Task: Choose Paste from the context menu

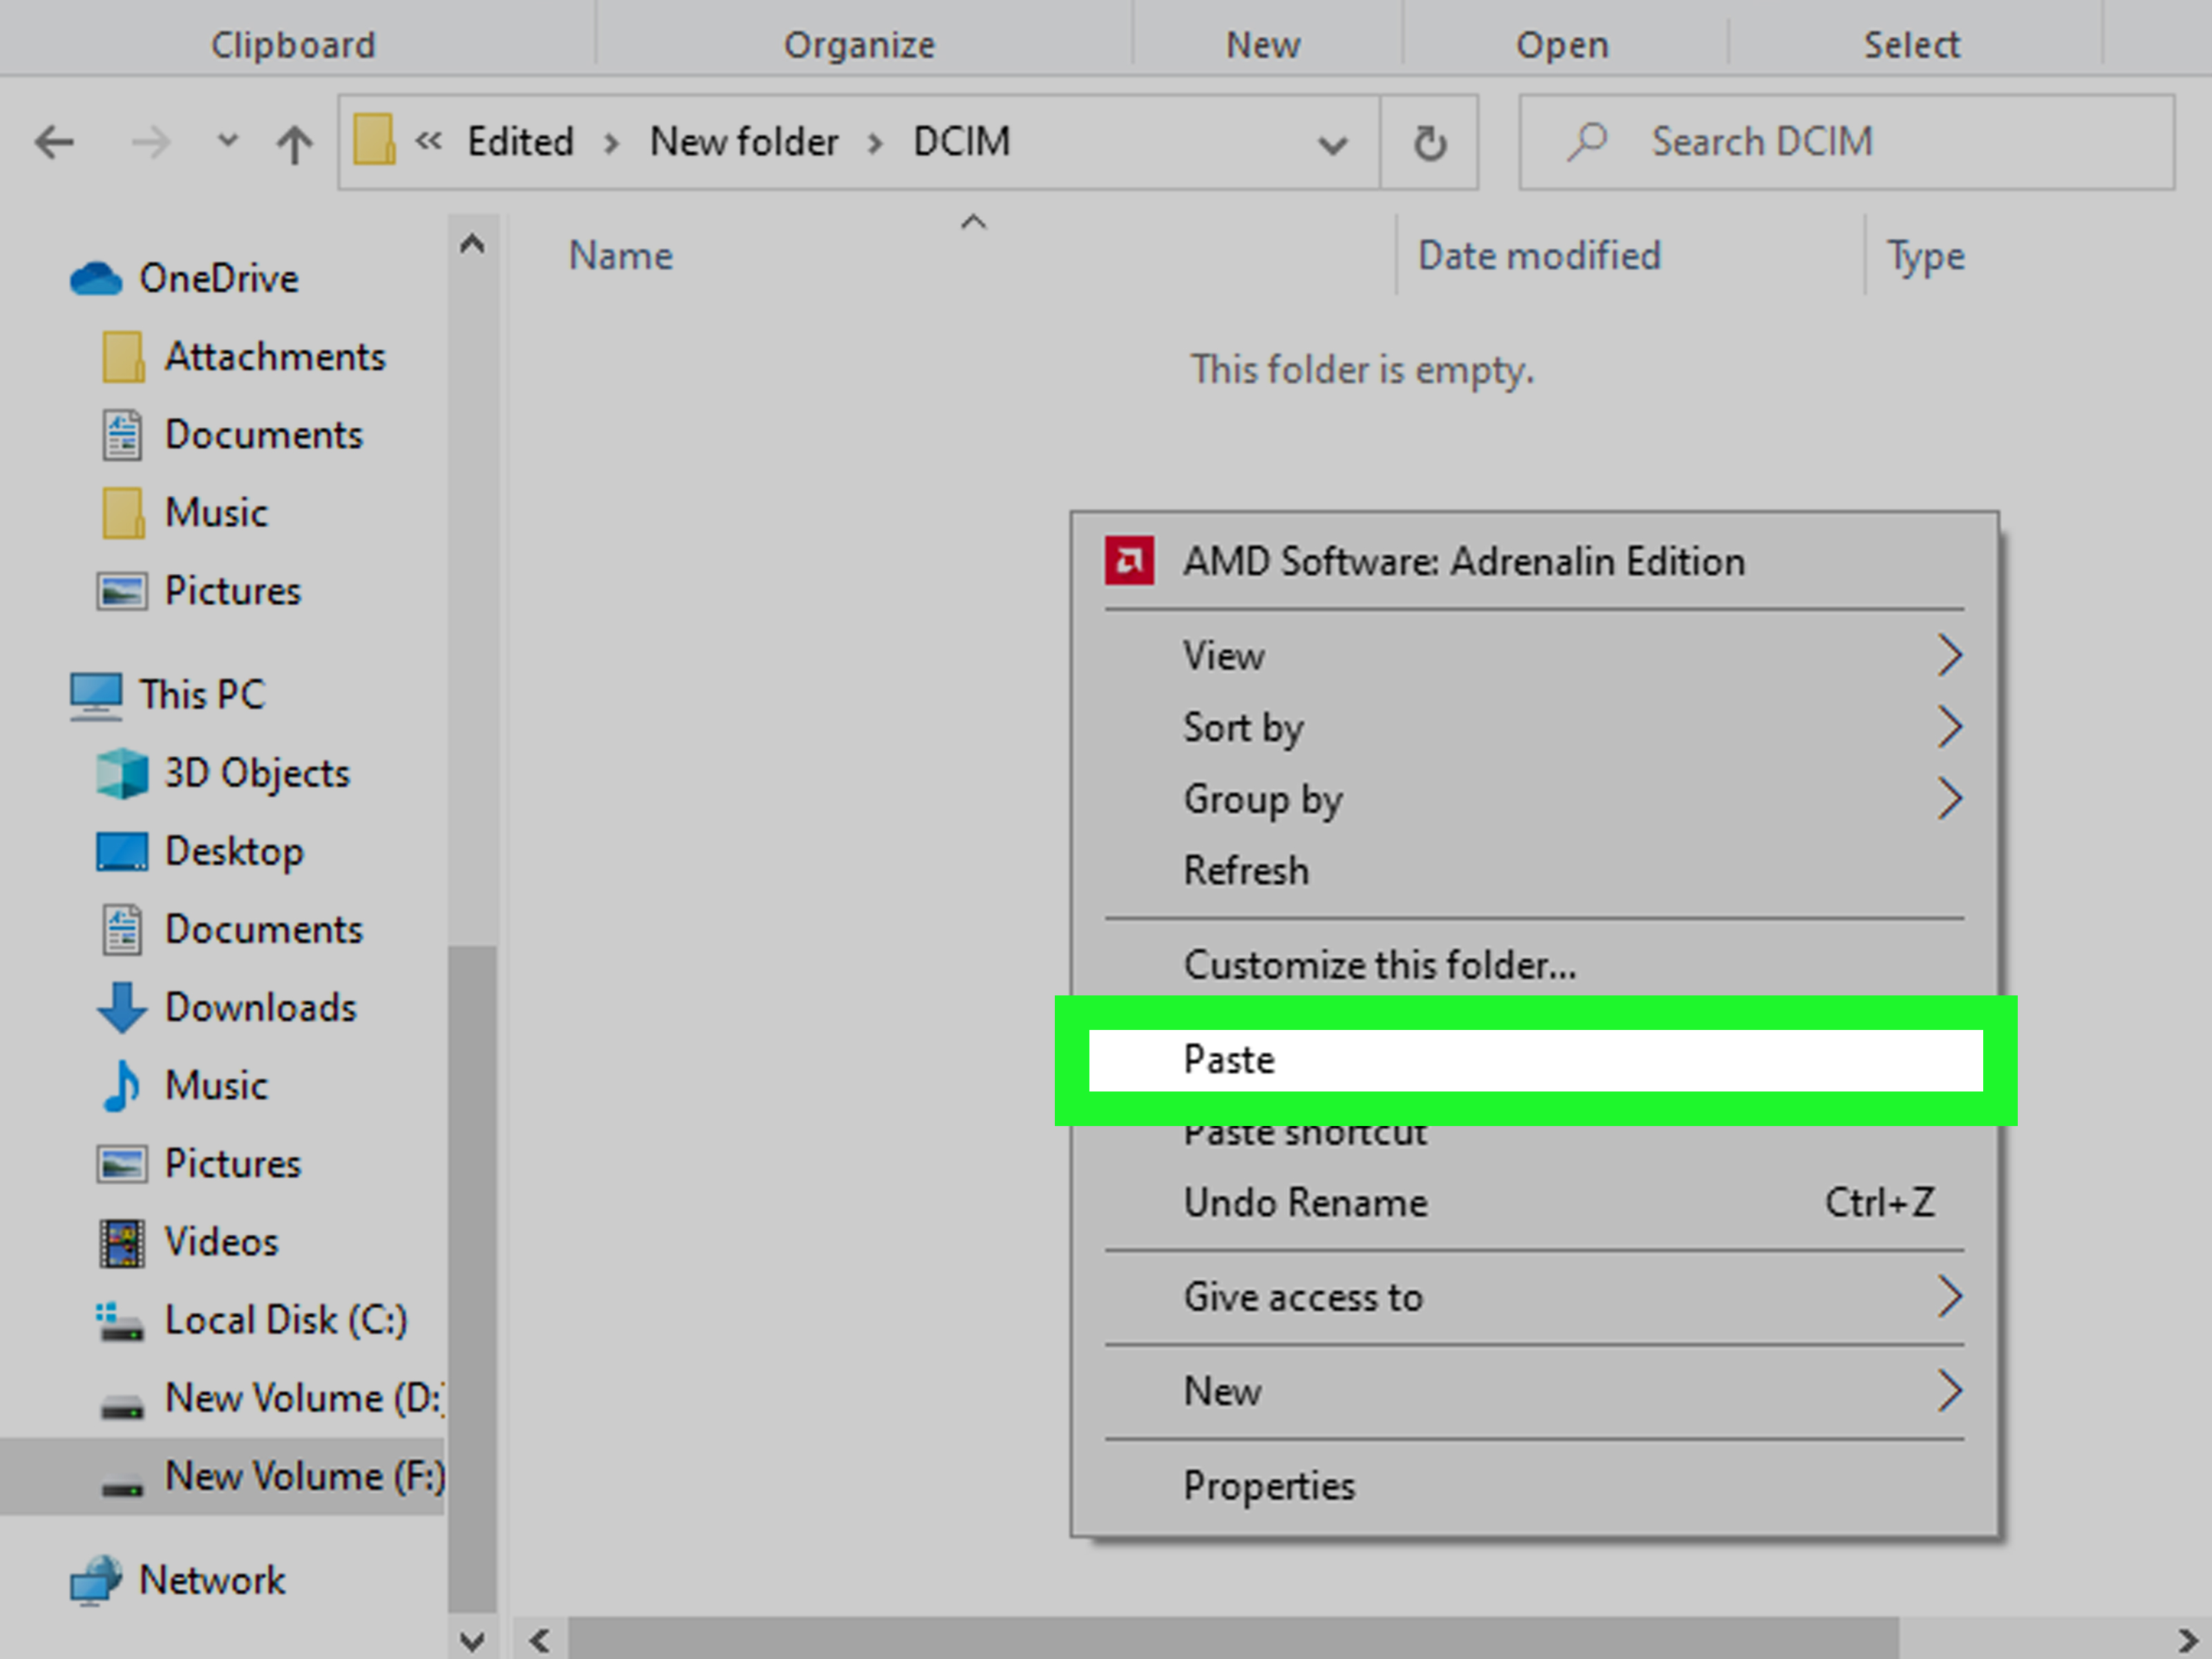Action: 1229,1060
